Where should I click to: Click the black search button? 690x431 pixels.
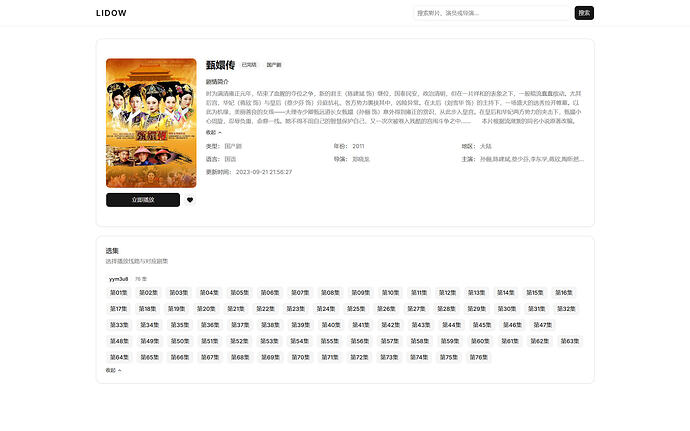(584, 13)
